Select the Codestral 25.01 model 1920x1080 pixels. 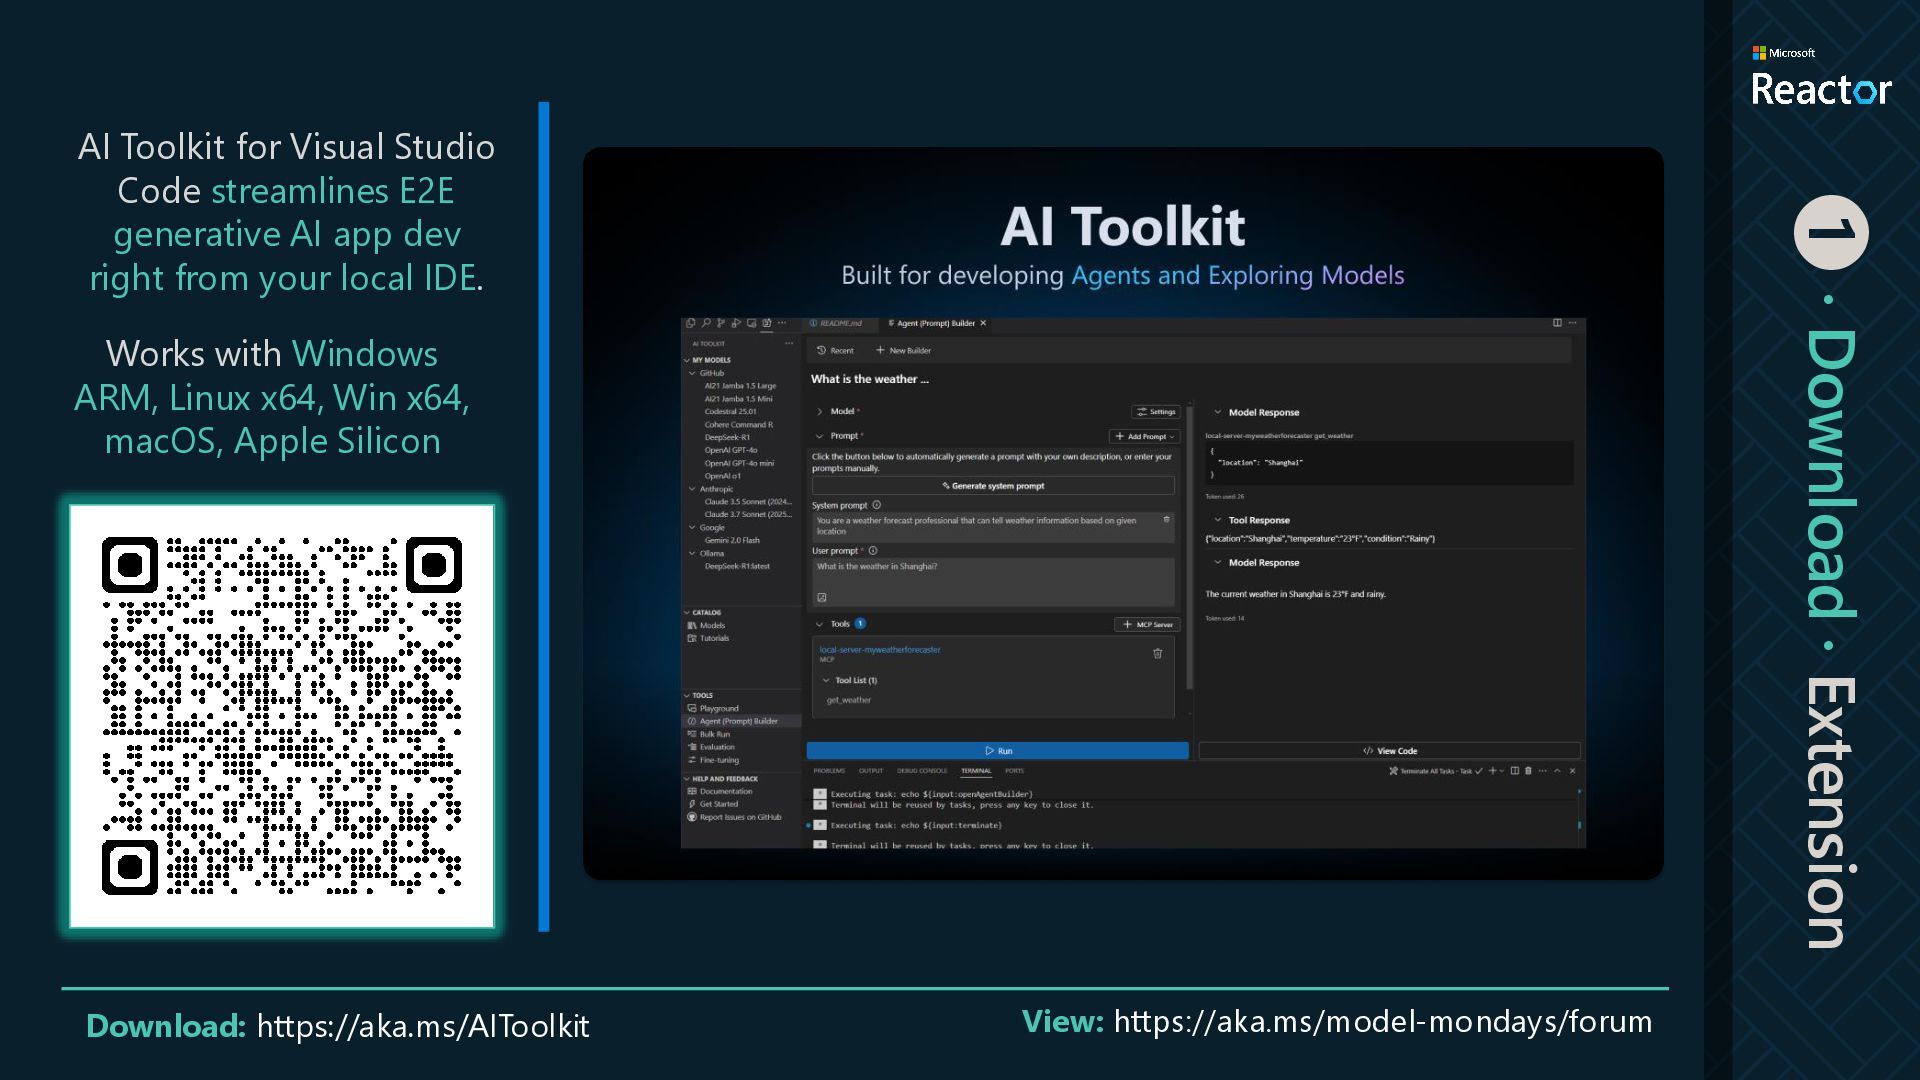pyautogui.click(x=731, y=412)
